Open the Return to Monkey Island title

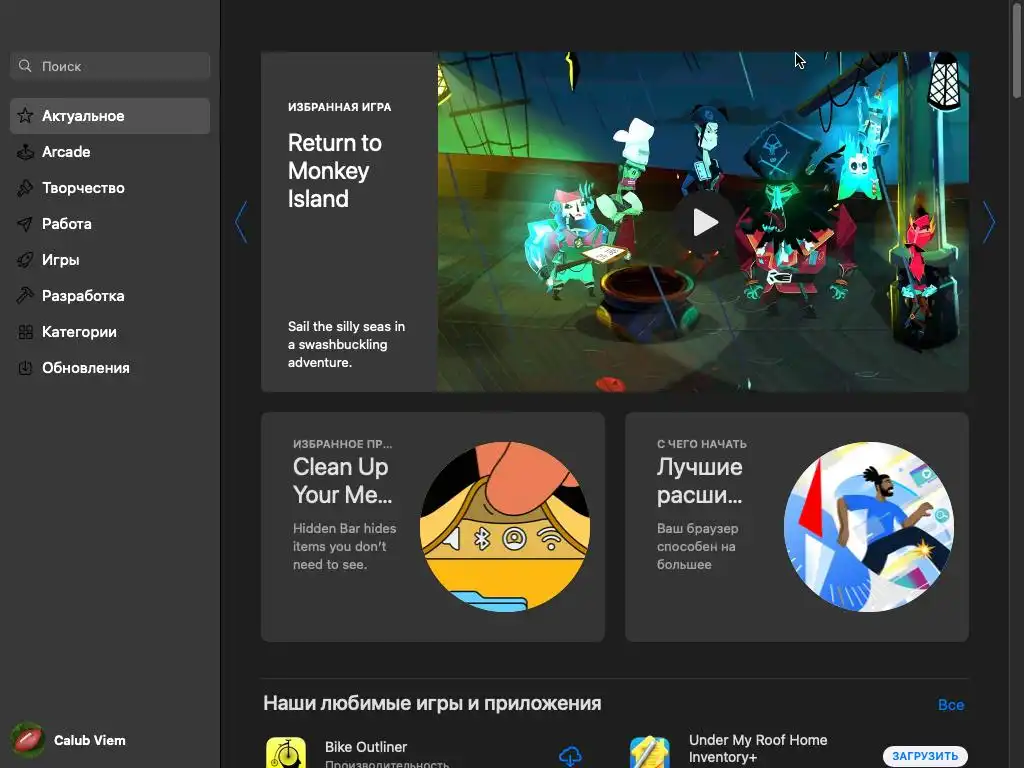(334, 170)
